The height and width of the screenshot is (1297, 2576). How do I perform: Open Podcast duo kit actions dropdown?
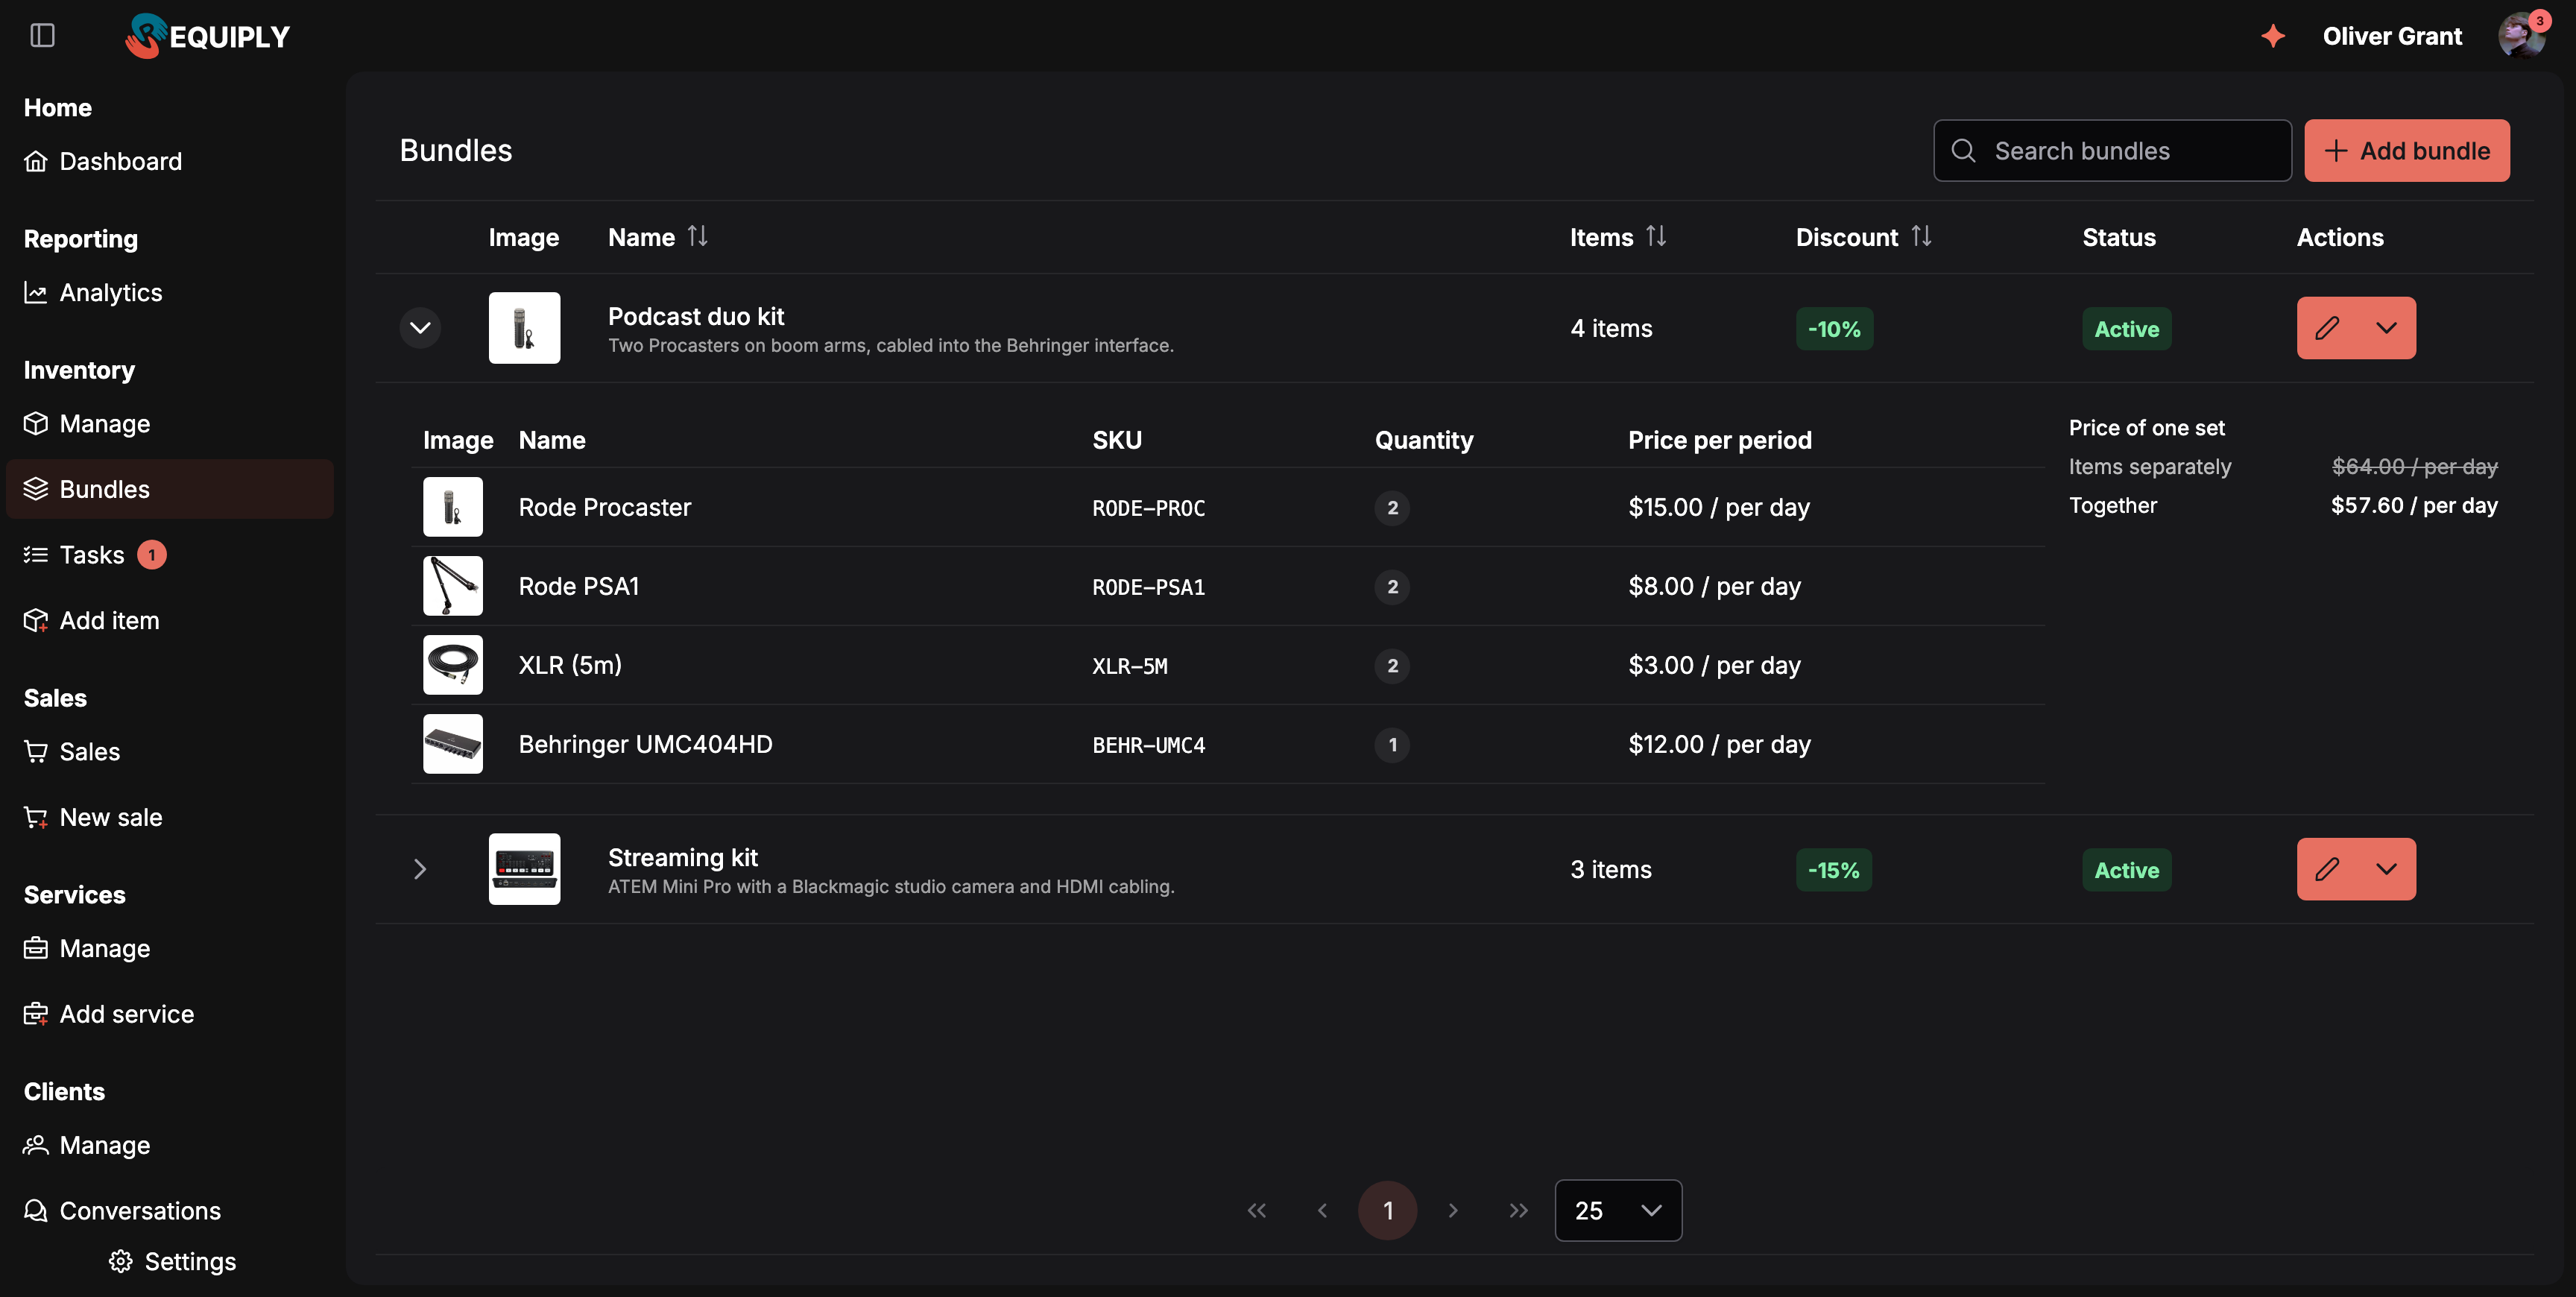(x=2386, y=328)
